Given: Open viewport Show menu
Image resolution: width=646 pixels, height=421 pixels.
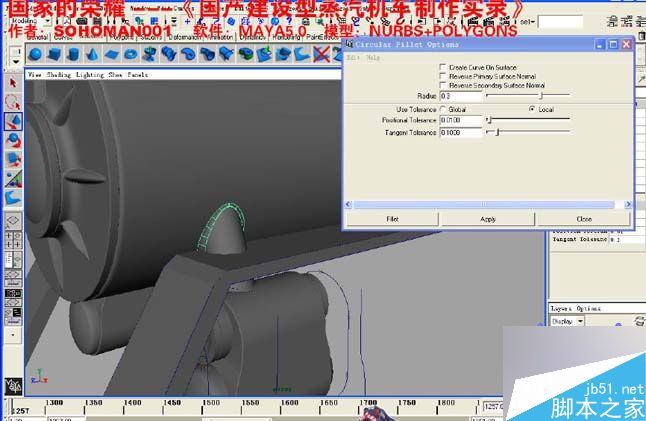Looking at the screenshot, I should [x=115, y=75].
